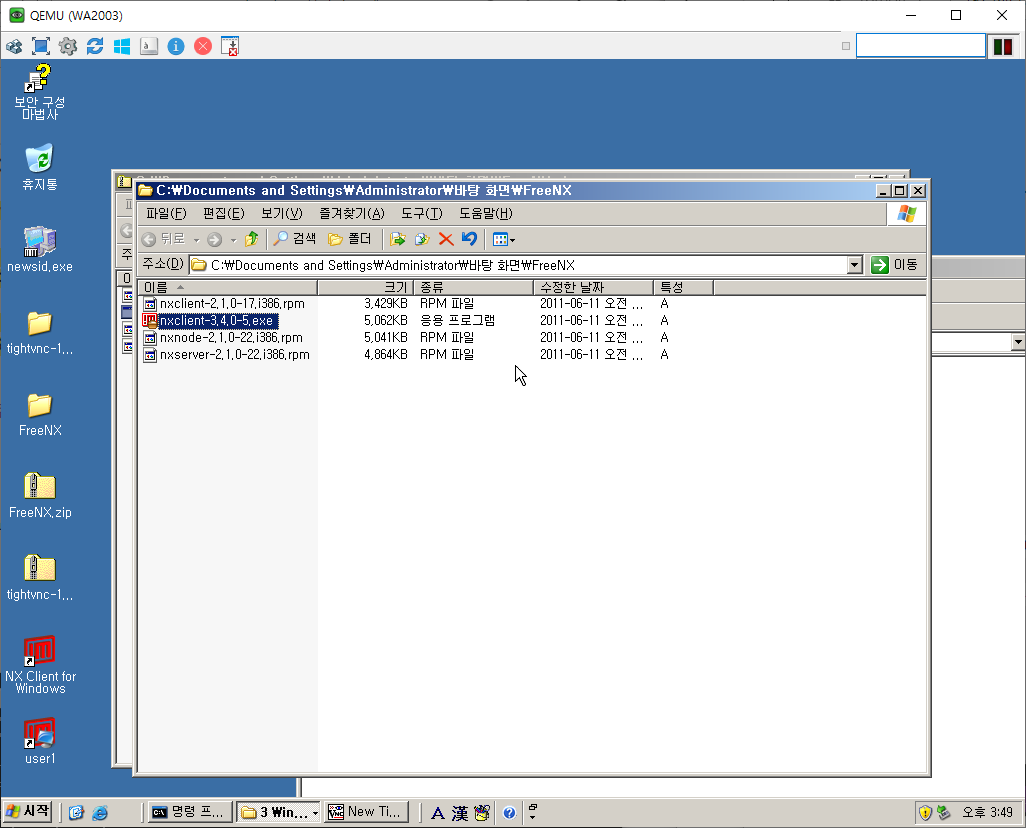This screenshot has height=828, width=1026.
Task: Click the red X delete icon
Action: click(x=446, y=239)
